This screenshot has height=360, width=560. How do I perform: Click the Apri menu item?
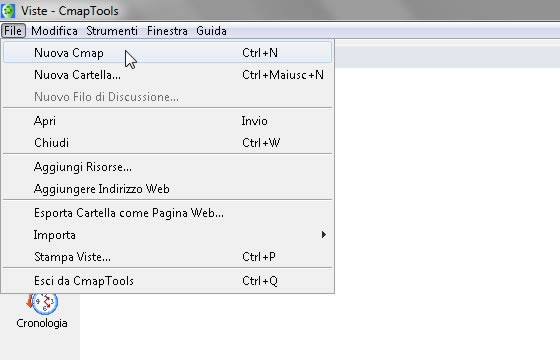(168, 121)
